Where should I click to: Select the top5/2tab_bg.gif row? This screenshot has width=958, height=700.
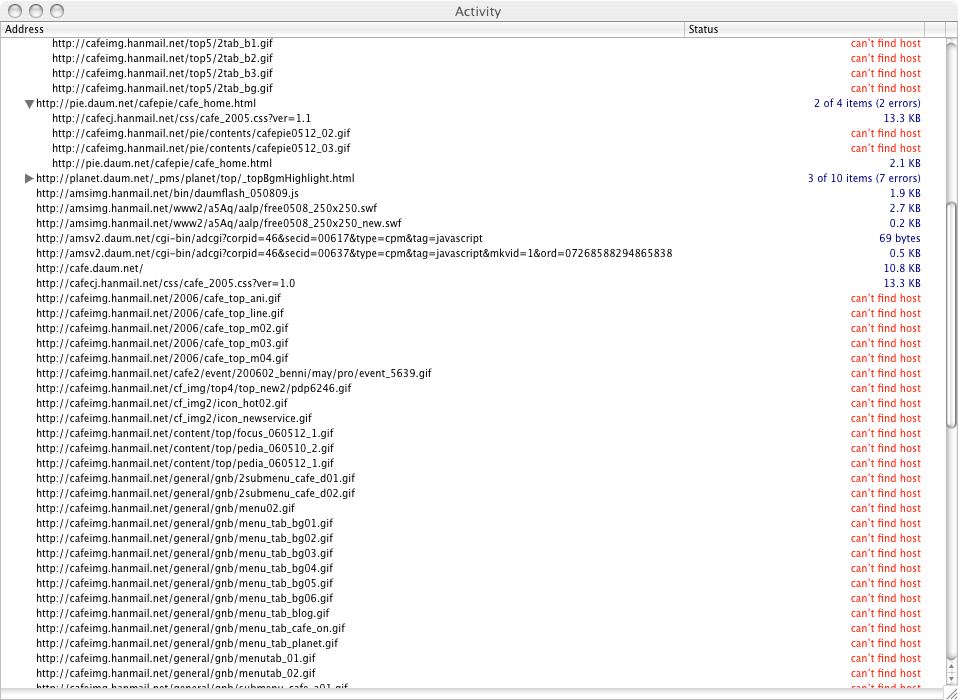[x=473, y=89]
